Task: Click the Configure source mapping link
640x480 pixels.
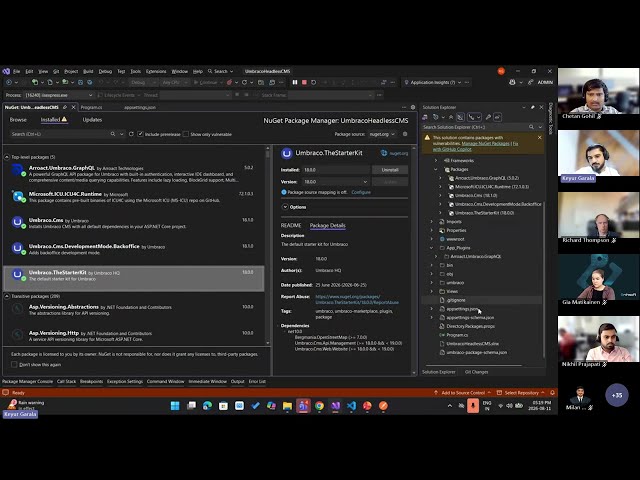Action: click(x=361, y=192)
